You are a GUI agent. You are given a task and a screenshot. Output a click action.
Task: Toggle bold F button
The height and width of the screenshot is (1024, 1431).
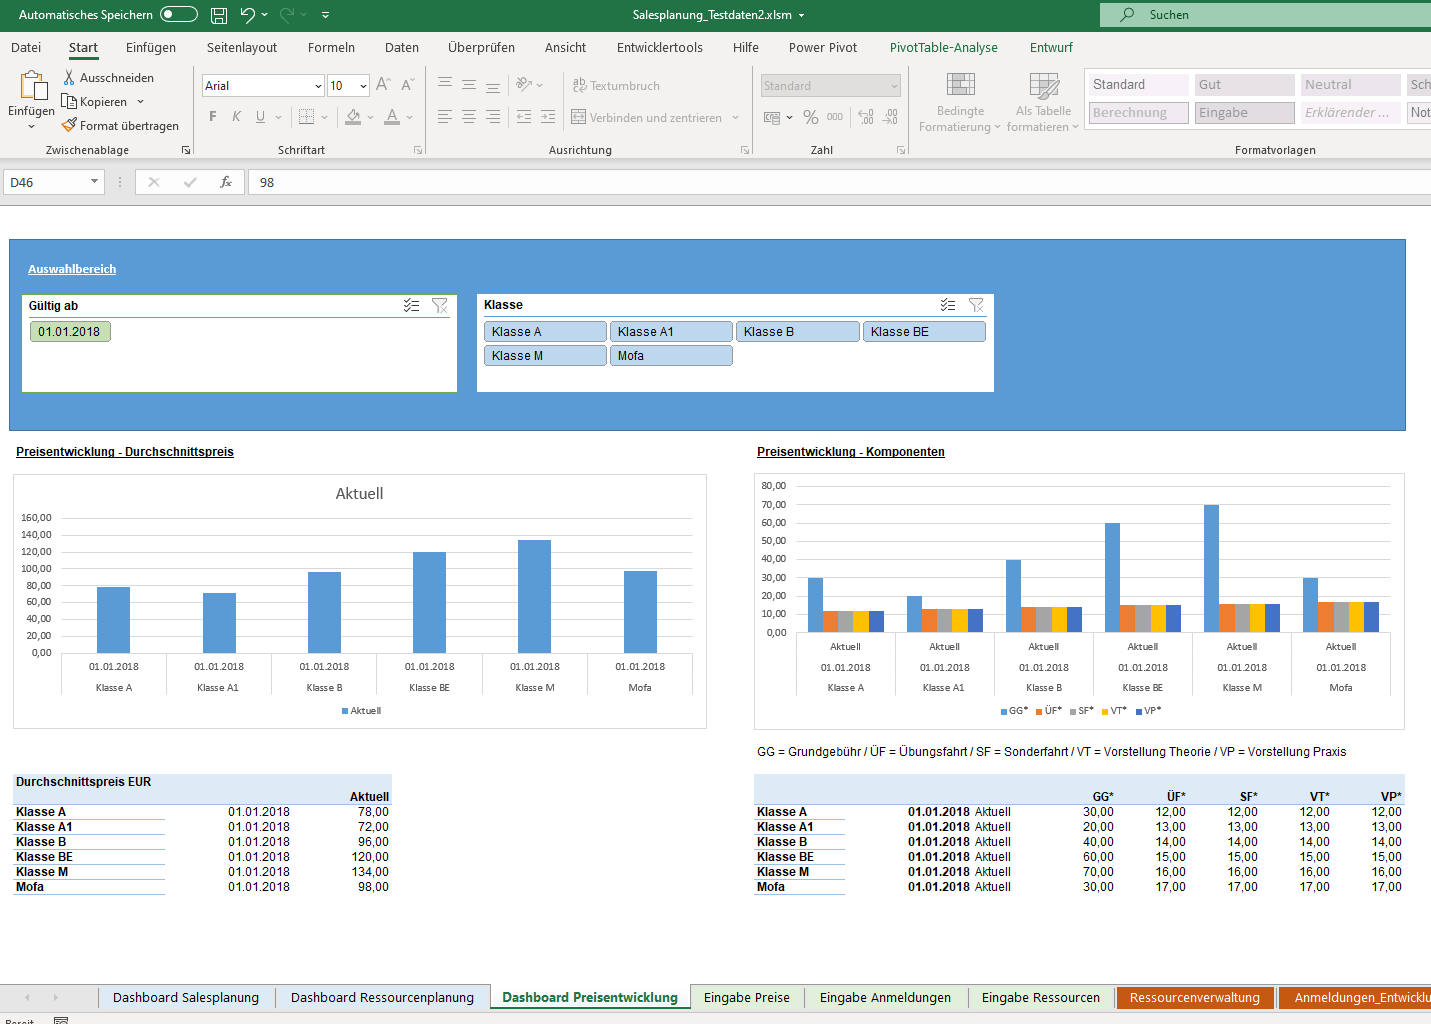(213, 117)
